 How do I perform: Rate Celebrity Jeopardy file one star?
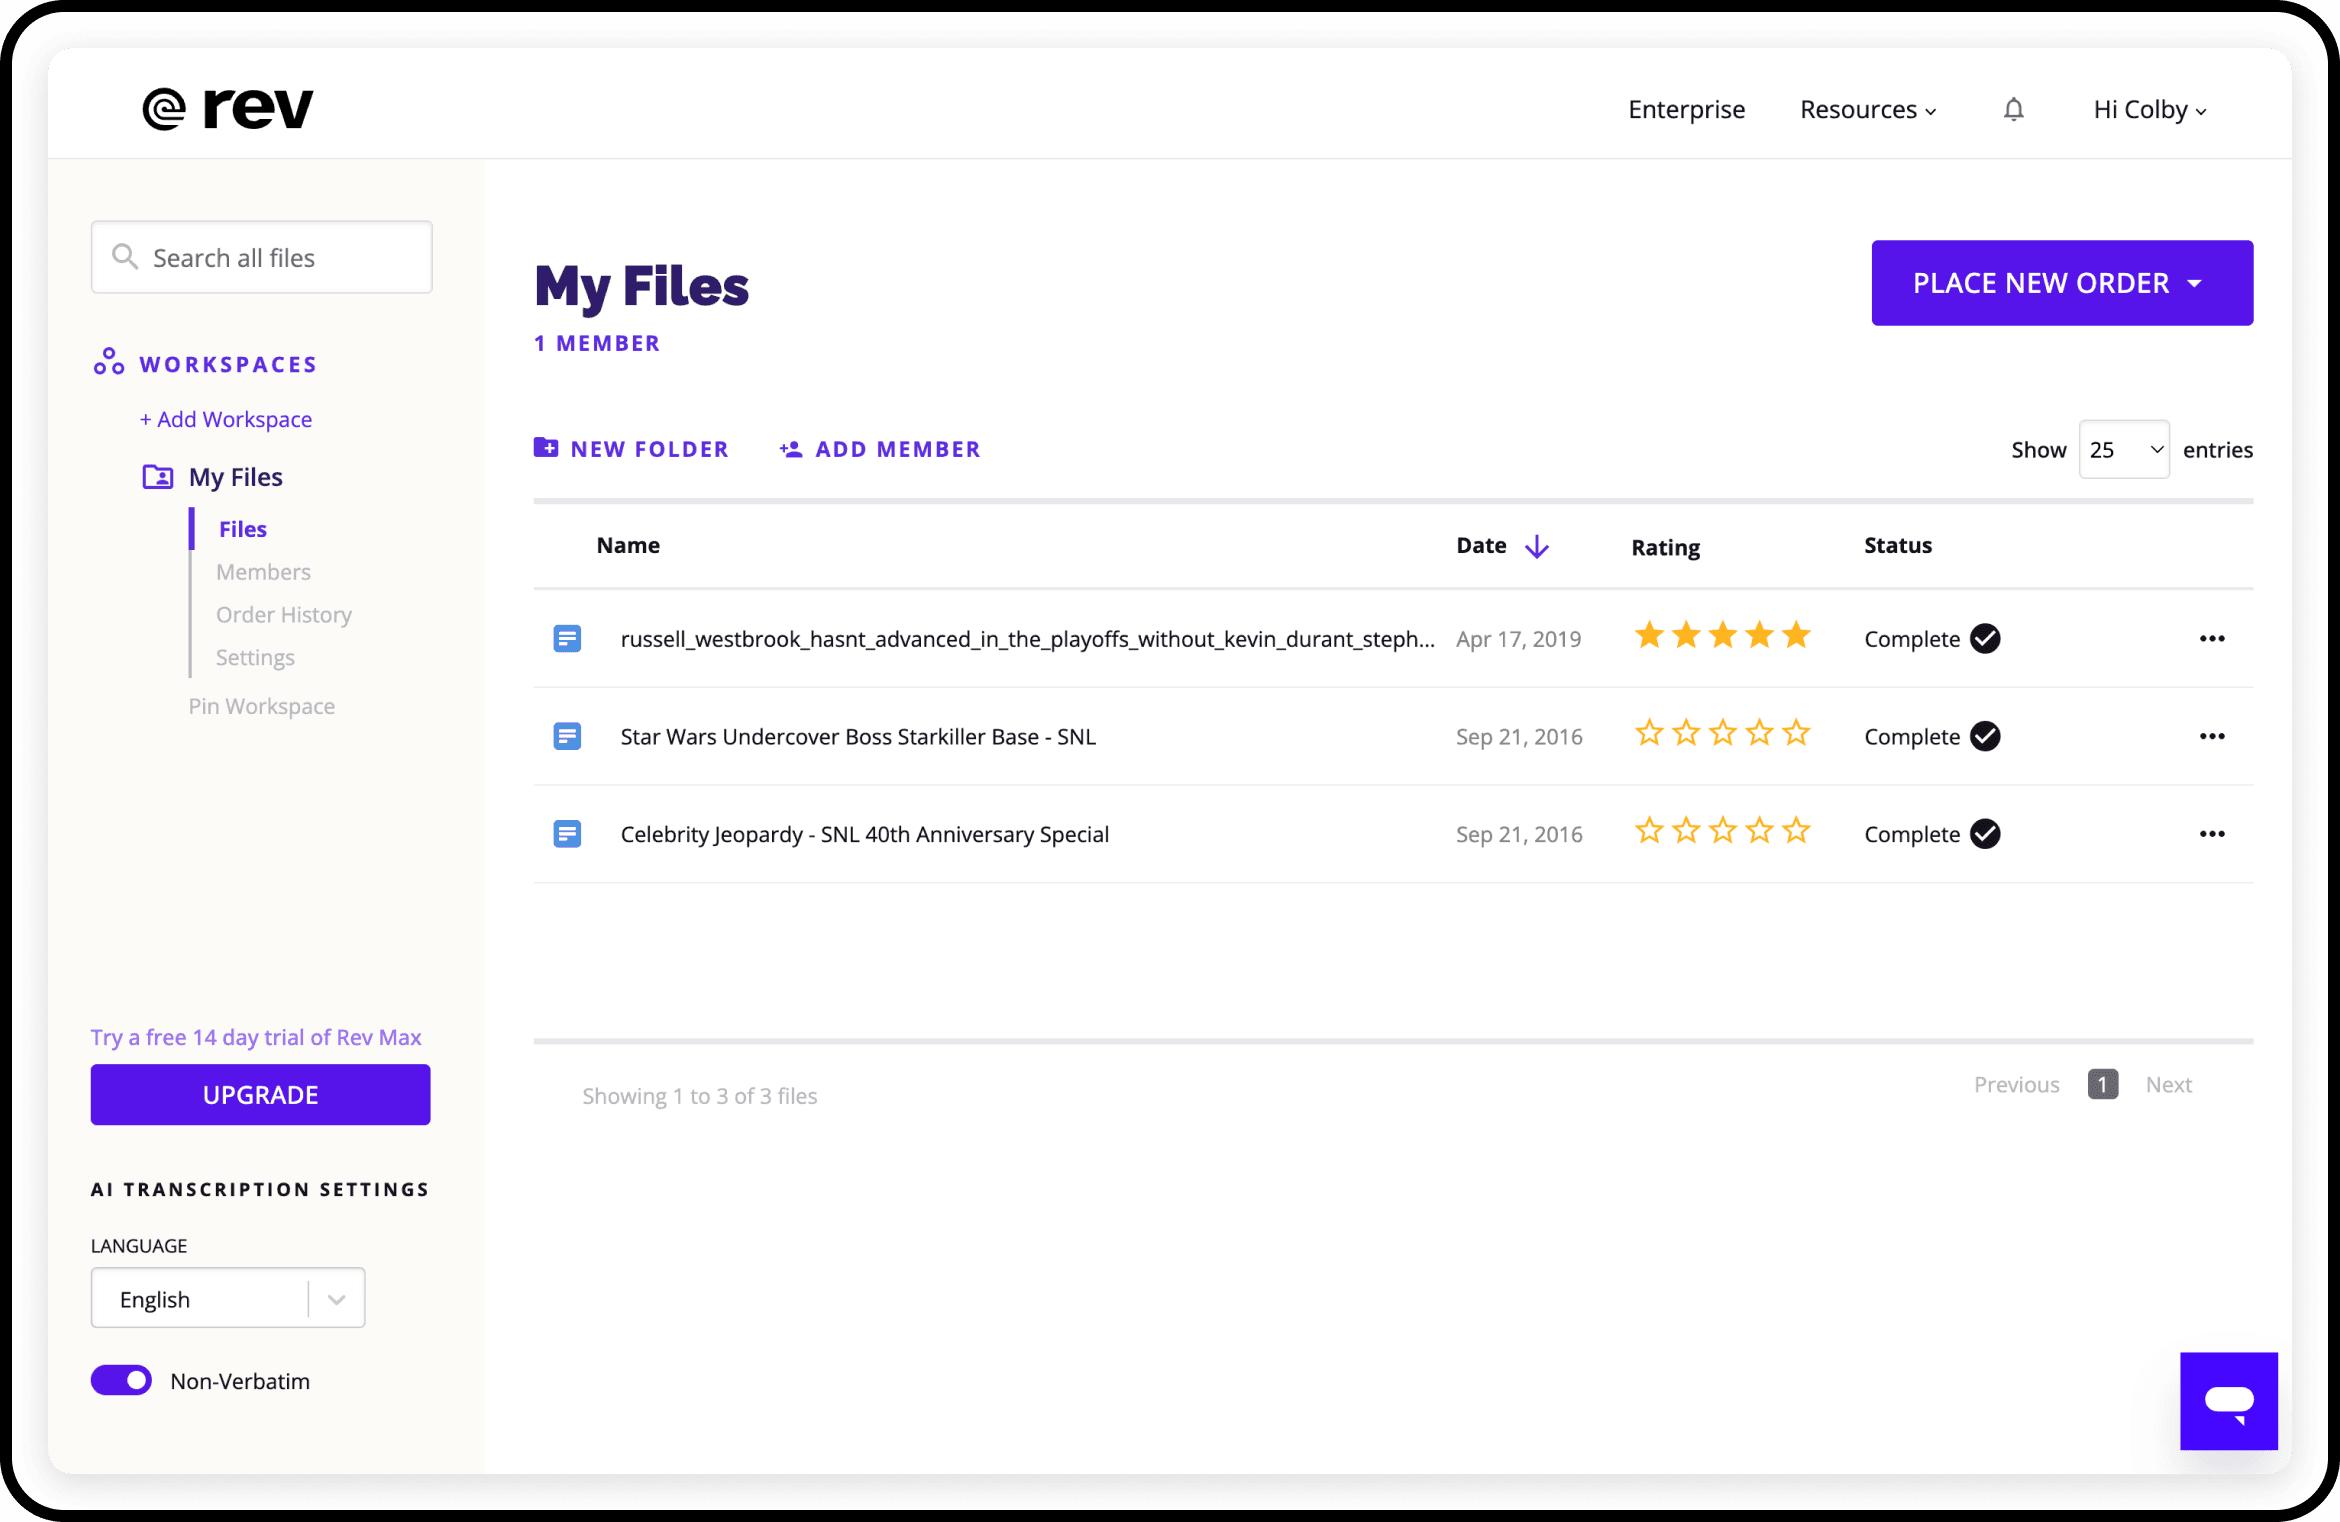point(1649,830)
